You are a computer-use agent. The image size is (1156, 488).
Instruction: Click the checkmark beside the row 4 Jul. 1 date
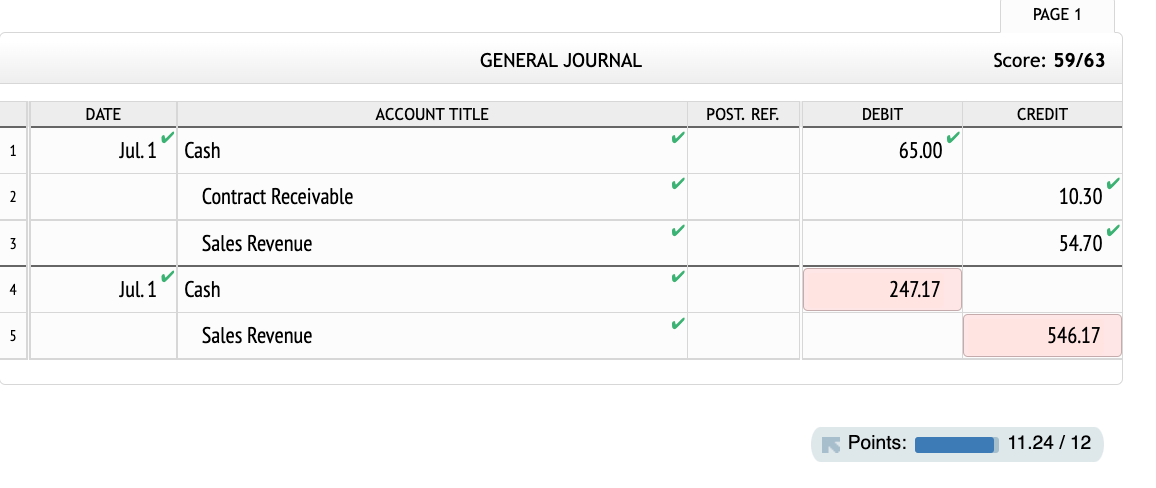click(x=167, y=276)
